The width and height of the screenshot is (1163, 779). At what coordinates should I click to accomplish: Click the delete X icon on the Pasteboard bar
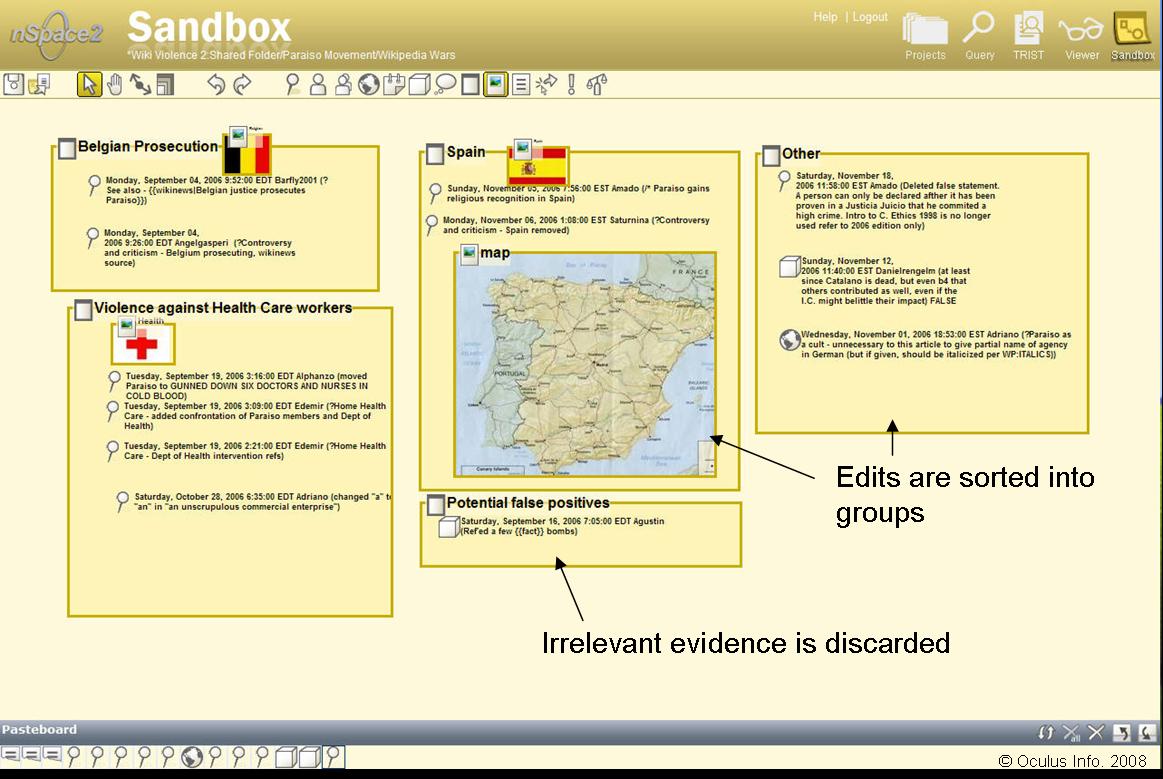(1096, 732)
